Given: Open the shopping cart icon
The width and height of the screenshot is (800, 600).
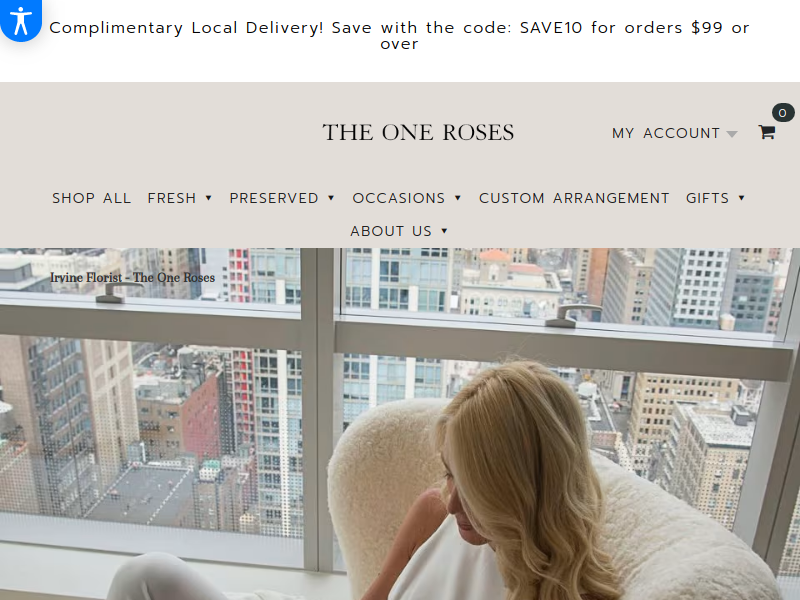Looking at the screenshot, I should [x=766, y=132].
